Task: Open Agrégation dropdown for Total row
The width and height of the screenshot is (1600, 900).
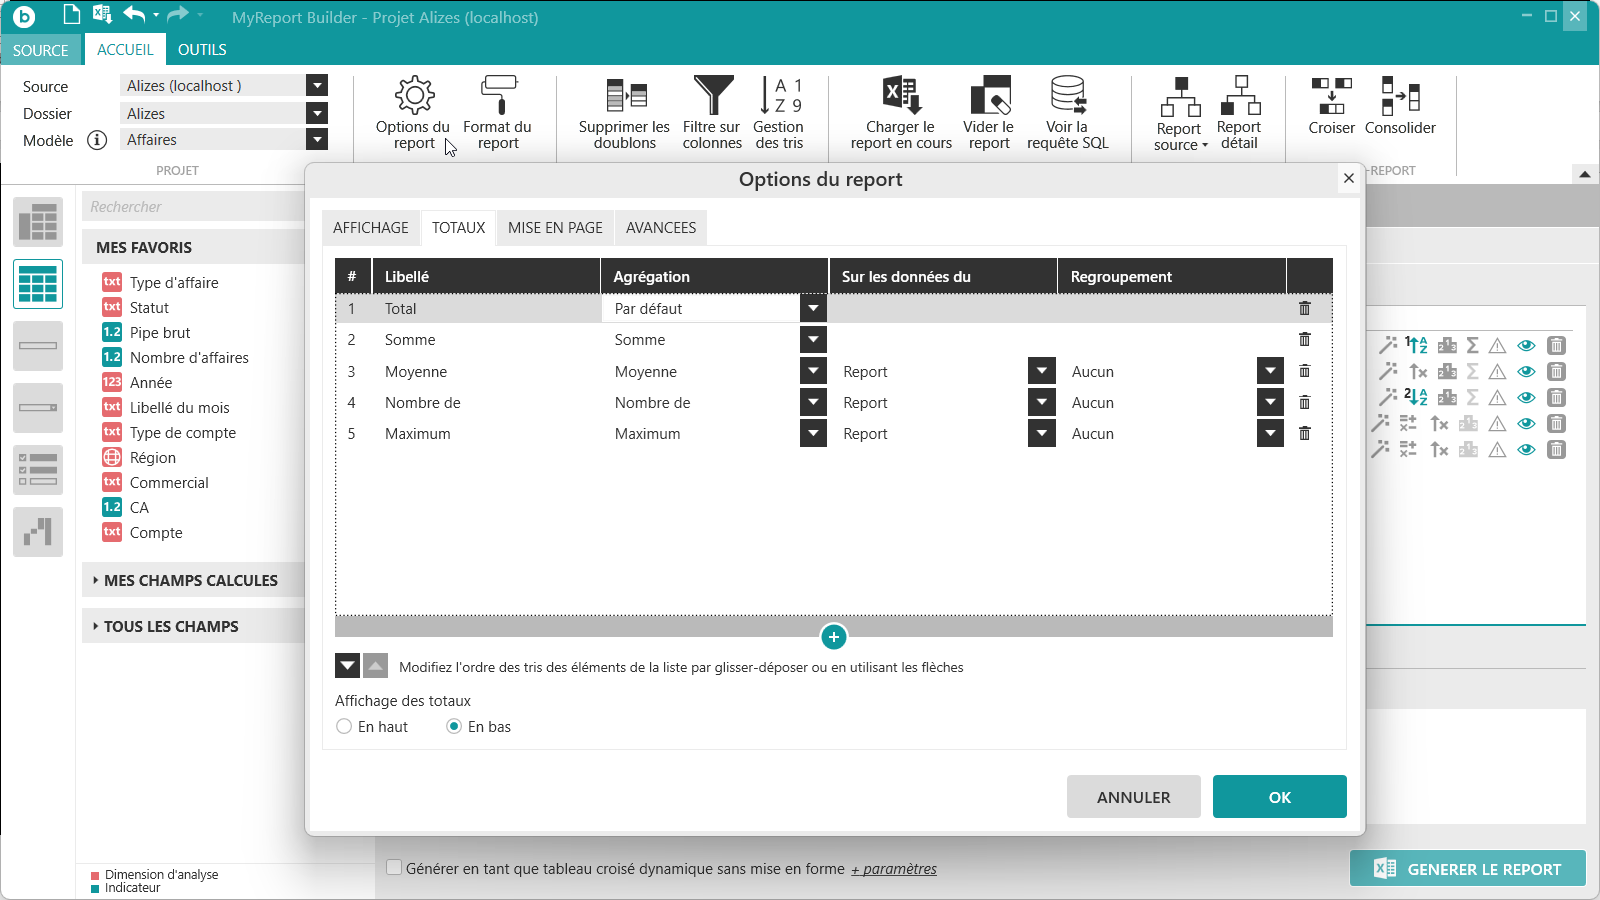Action: pyautogui.click(x=813, y=309)
